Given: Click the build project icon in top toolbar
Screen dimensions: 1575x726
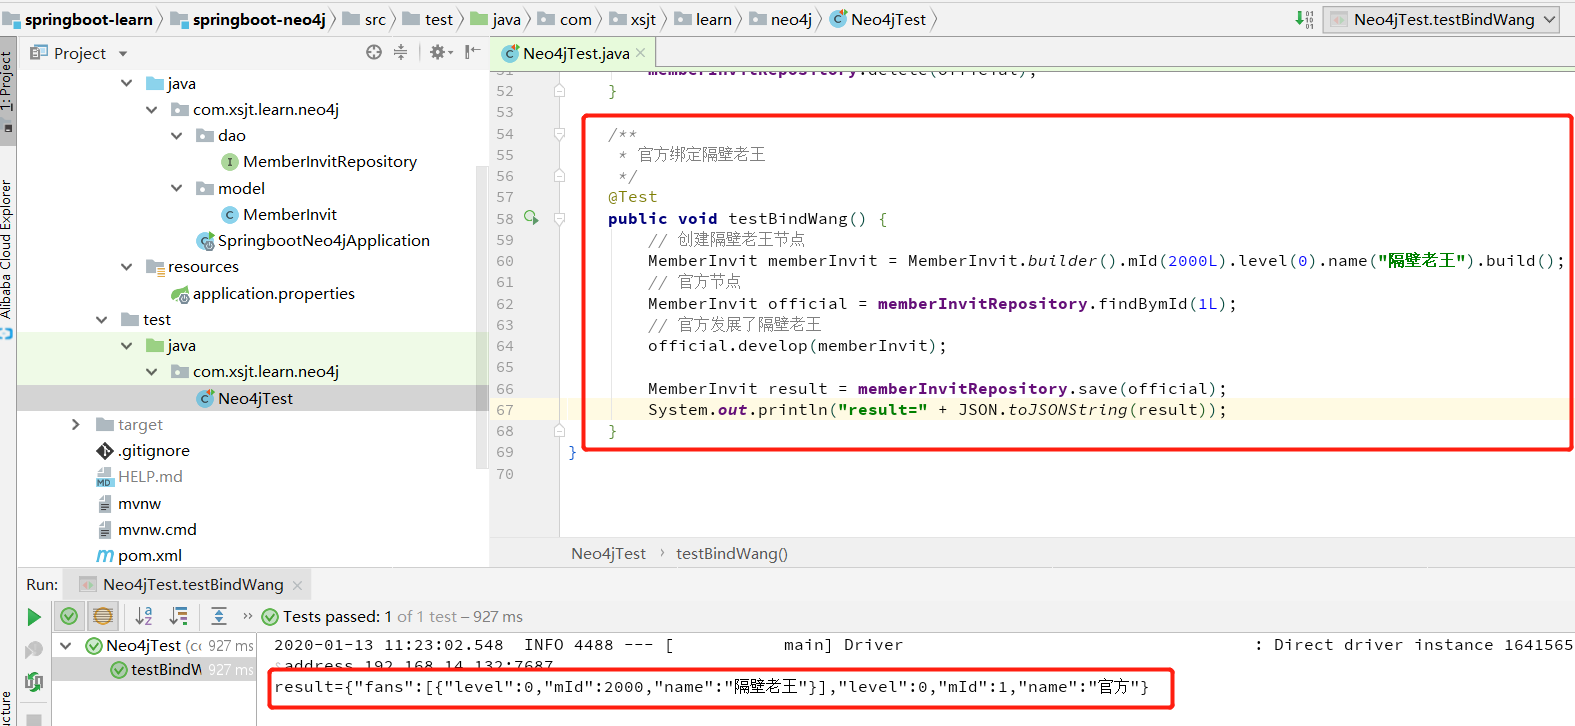Looking at the screenshot, I should point(1305,19).
